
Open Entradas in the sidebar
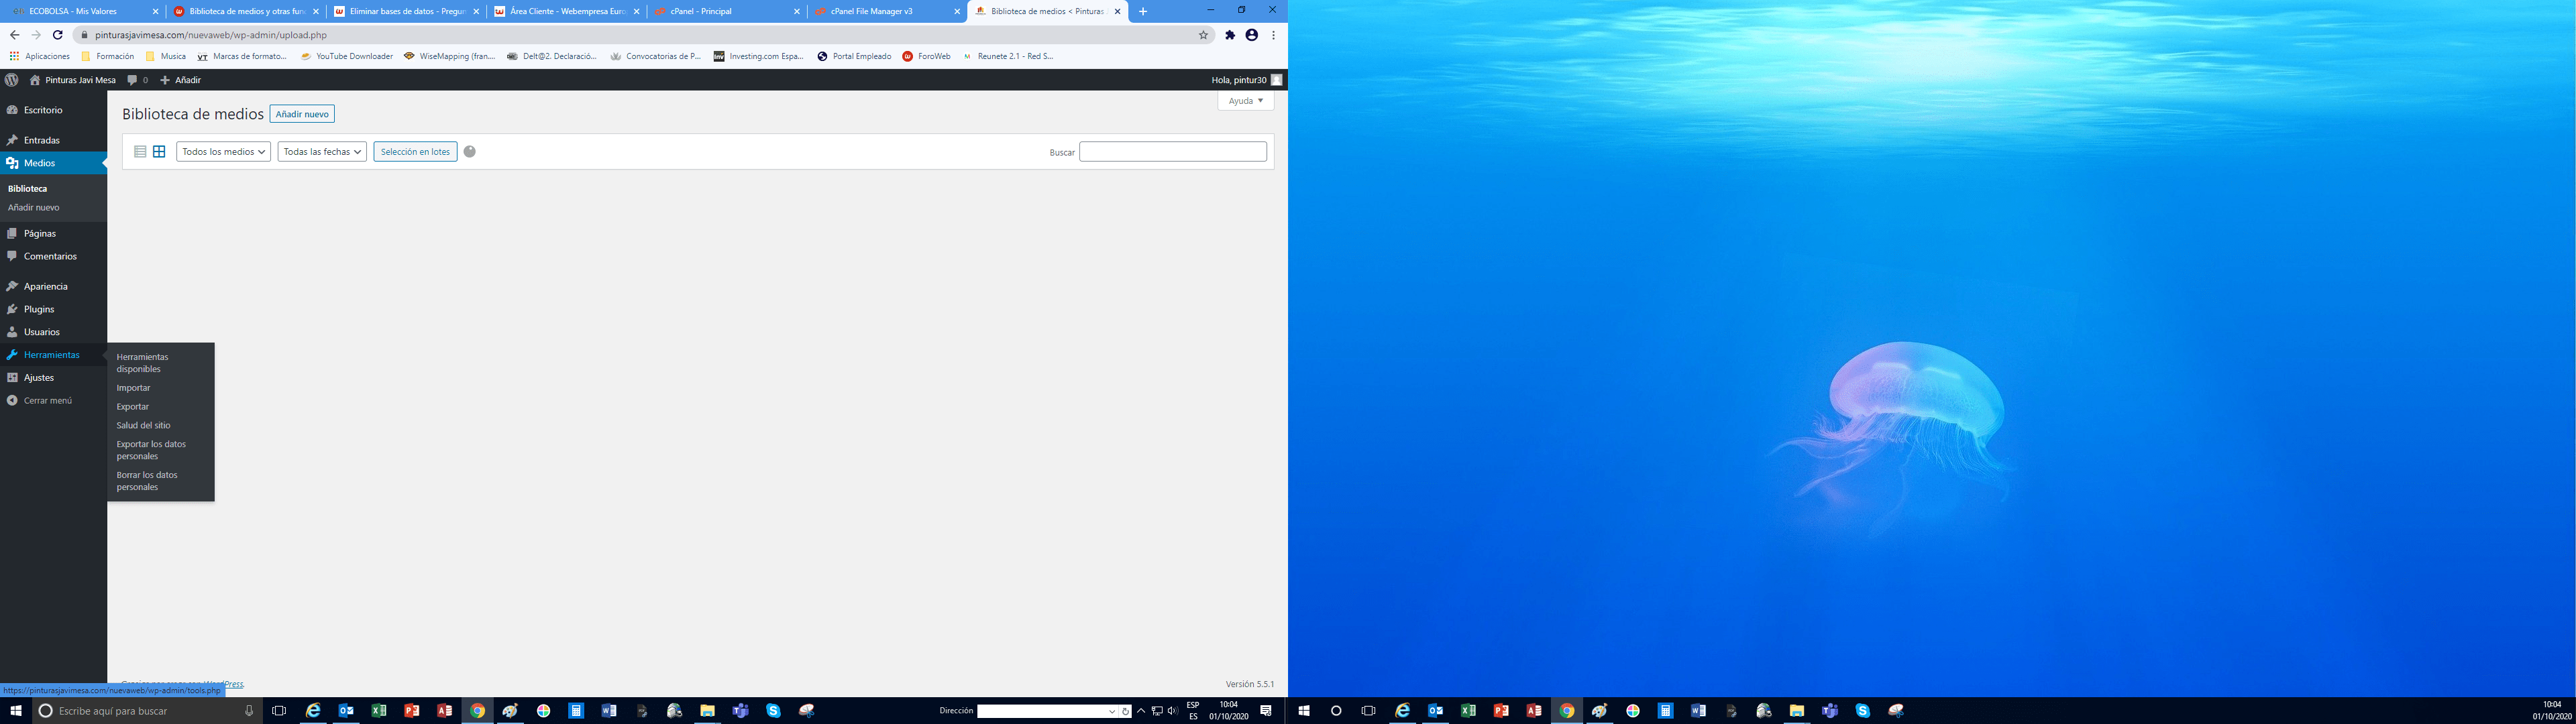[53, 140]
